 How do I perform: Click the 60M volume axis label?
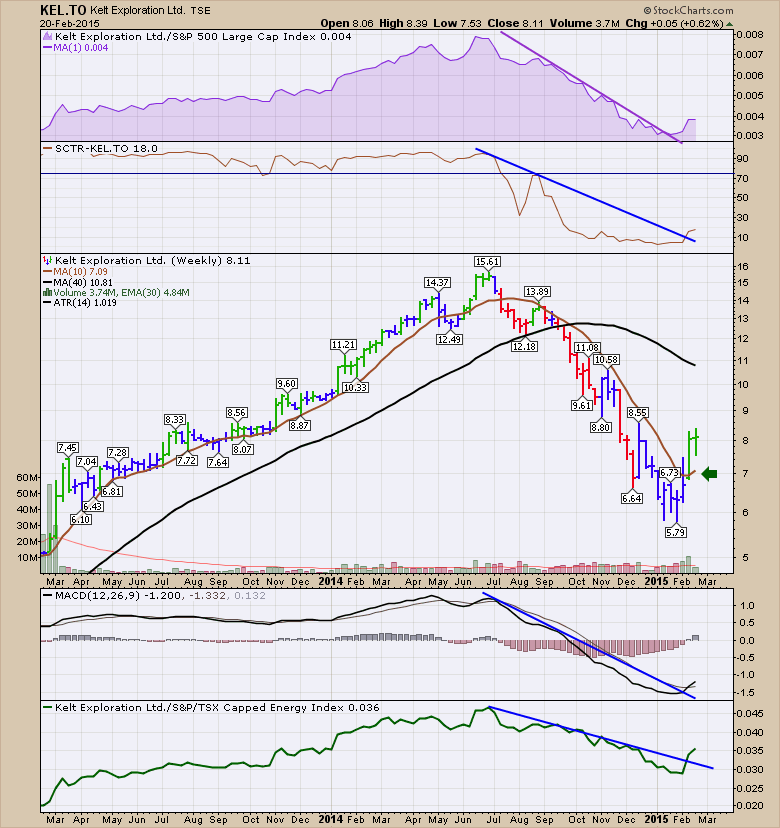click(x=27, y=477)
